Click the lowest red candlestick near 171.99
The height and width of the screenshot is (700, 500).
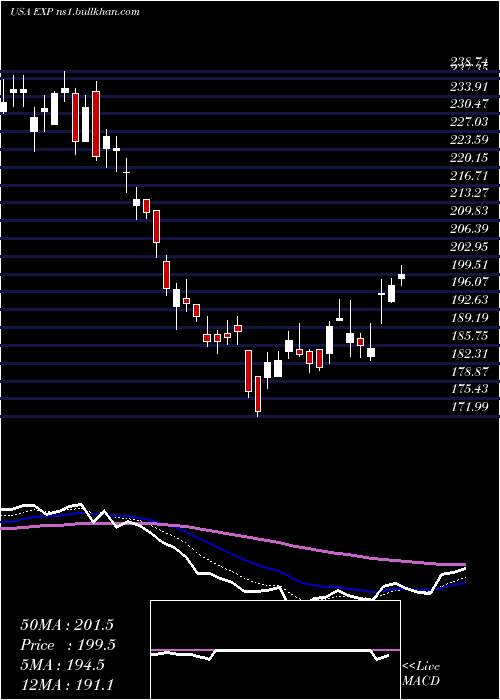pos(258,394)
